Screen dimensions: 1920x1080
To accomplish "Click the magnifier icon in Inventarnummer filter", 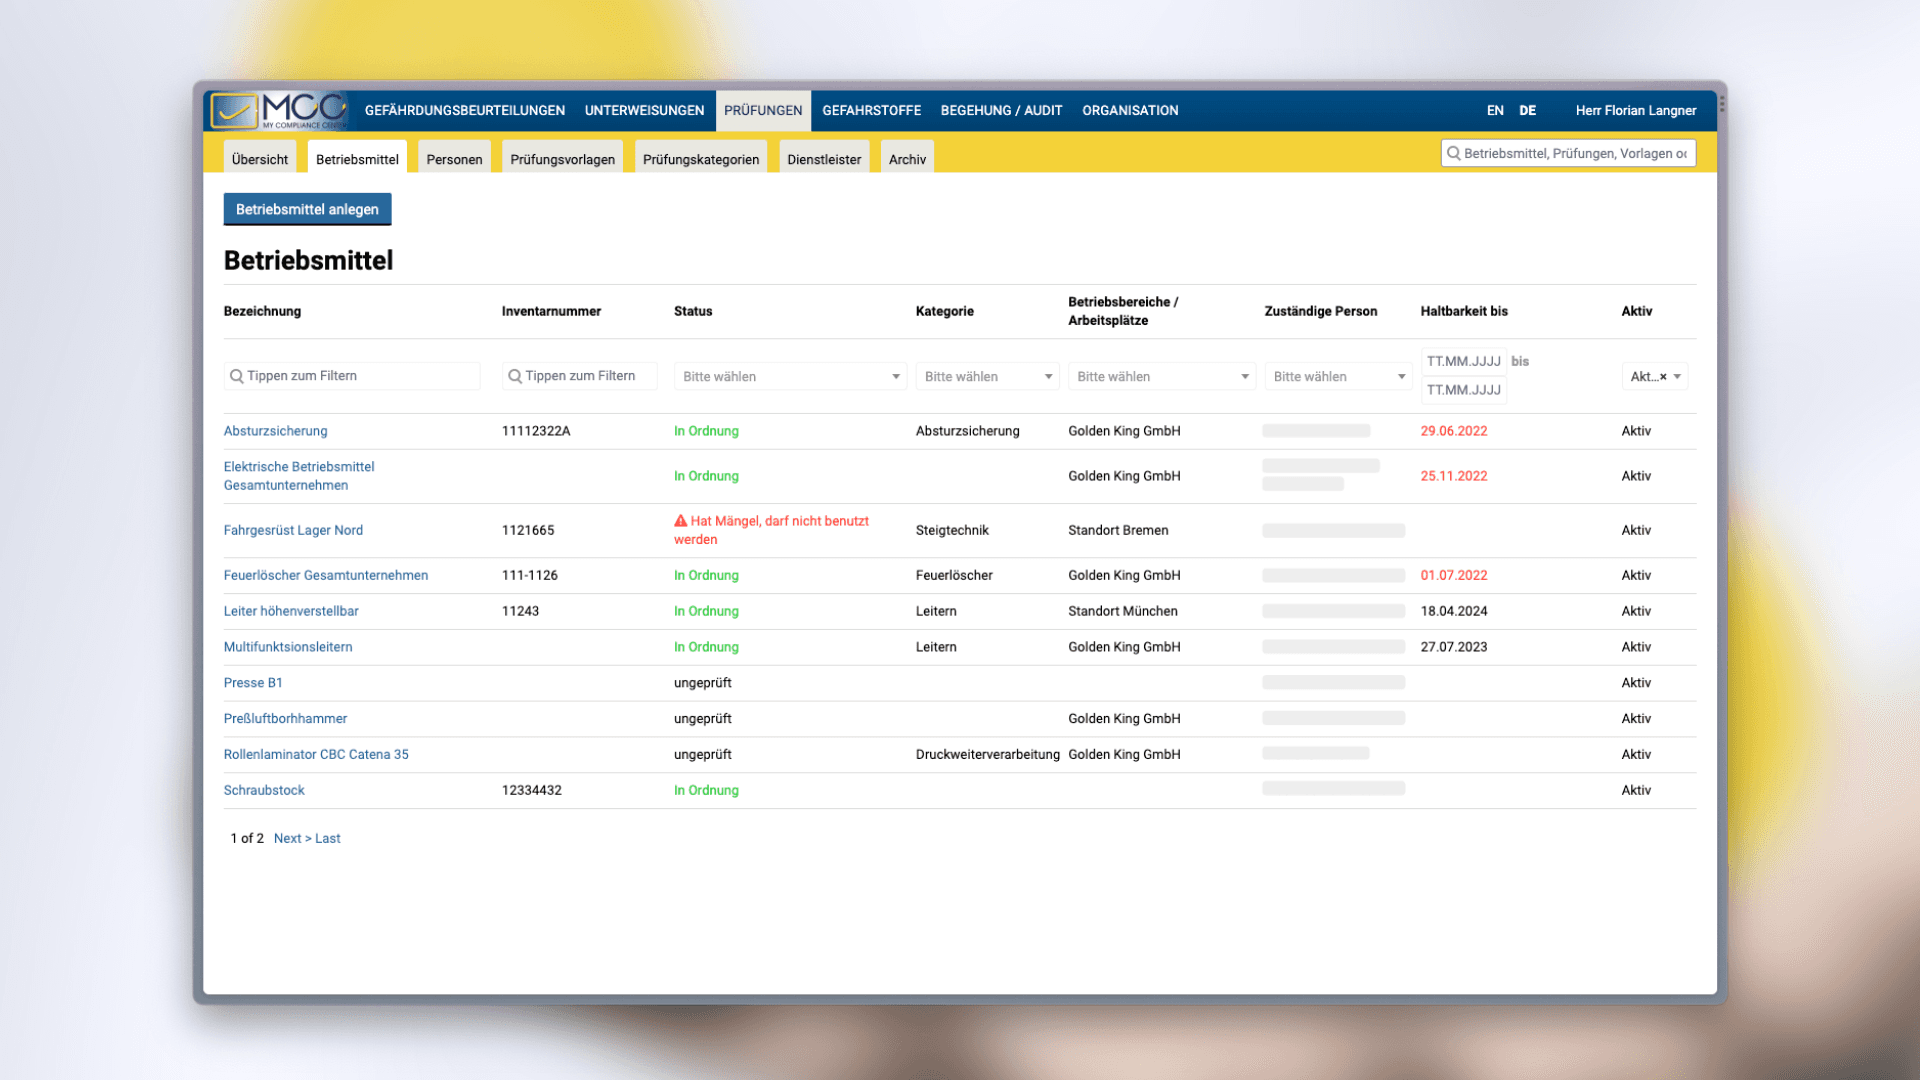I will pos(515,376).
